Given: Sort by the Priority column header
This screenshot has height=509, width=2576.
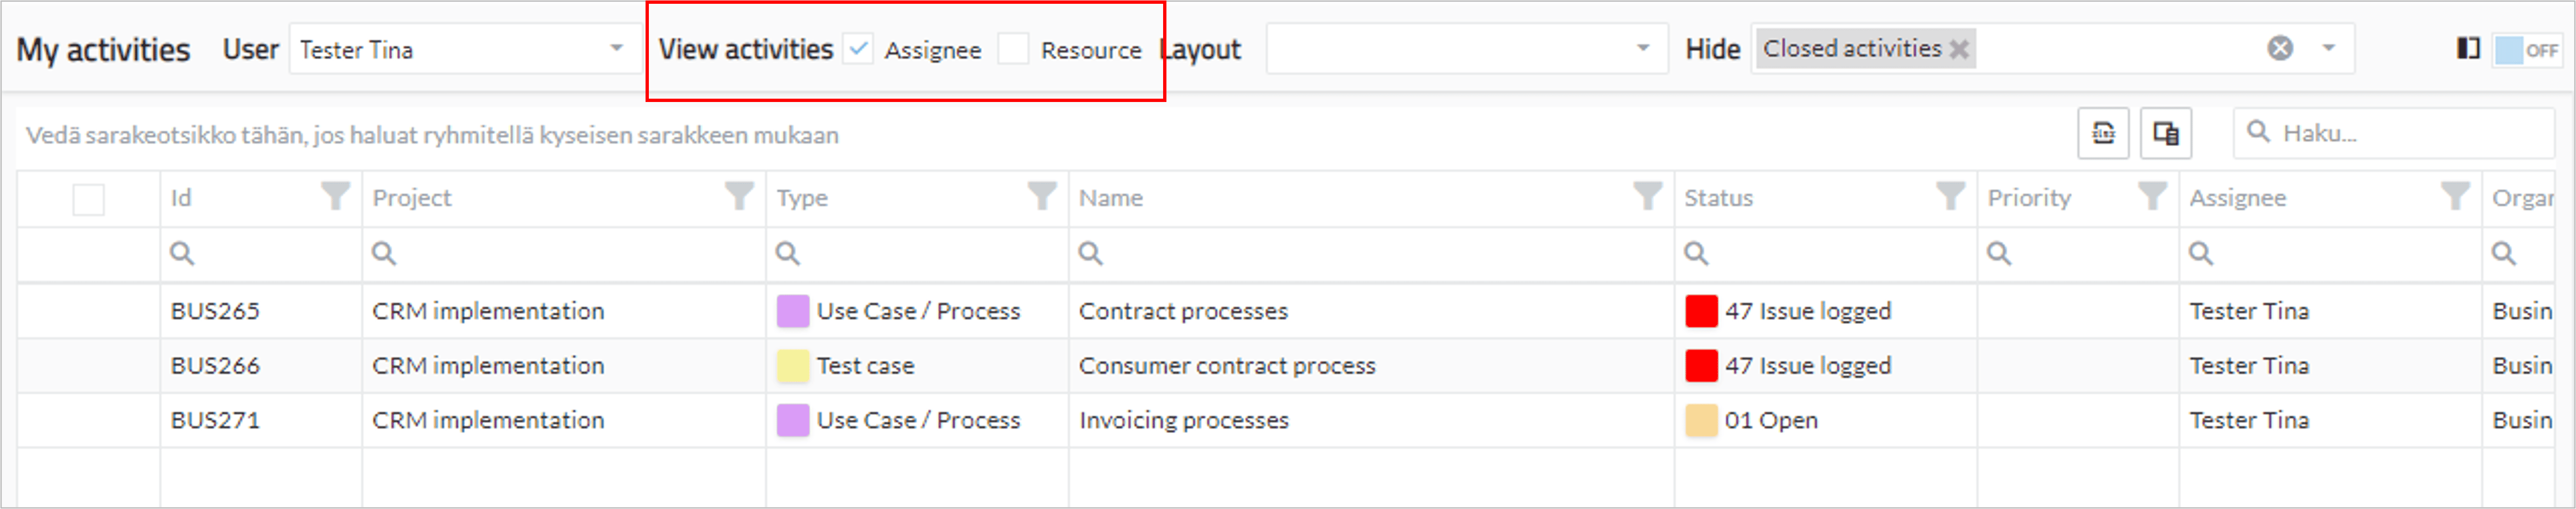Looking at the screenshot, I should coord(2029,198).
